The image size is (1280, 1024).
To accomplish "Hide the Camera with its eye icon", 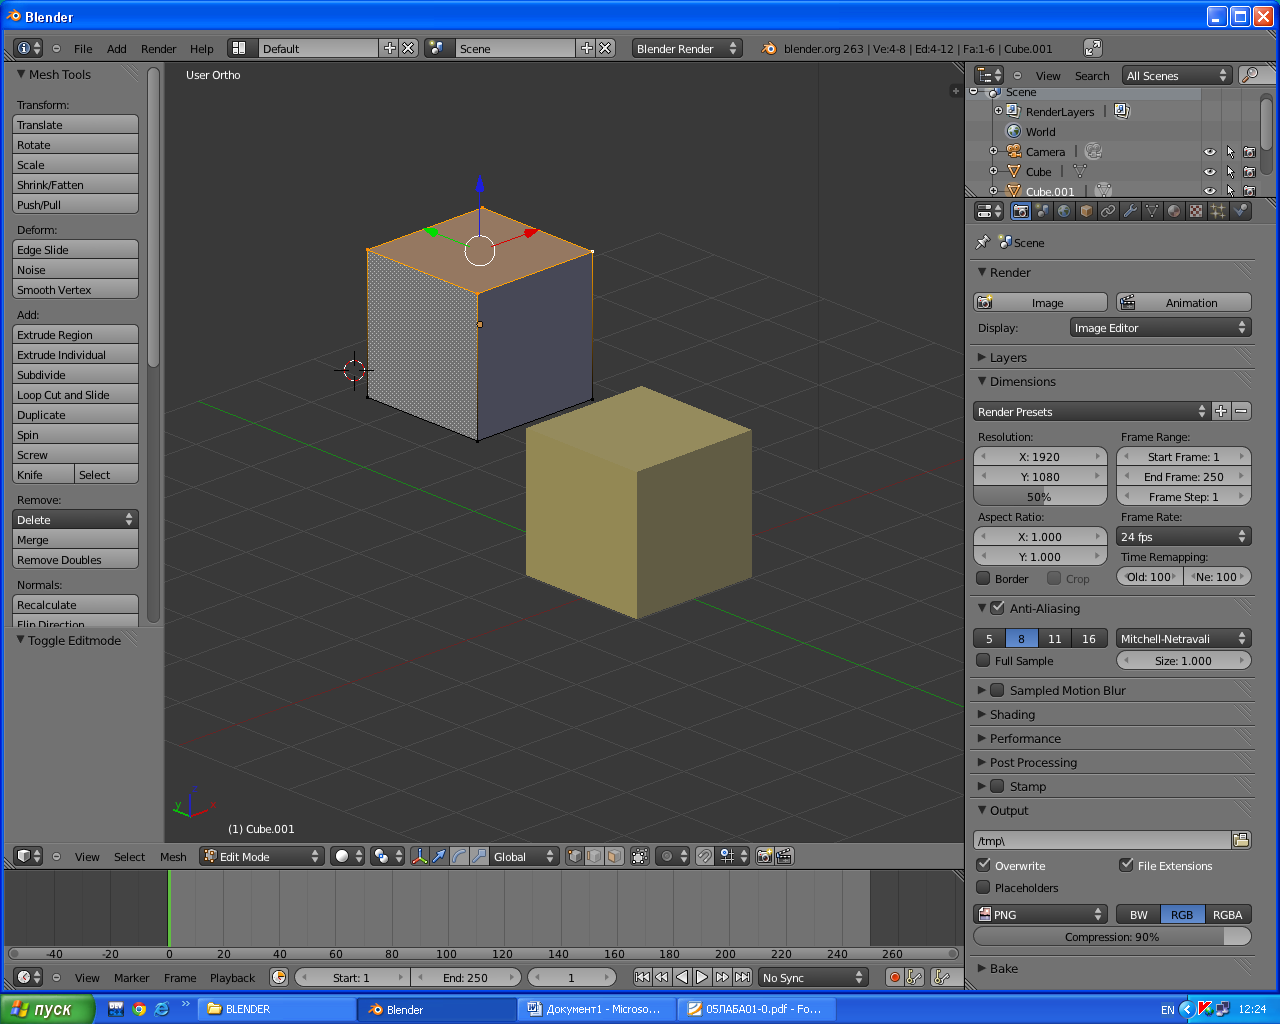I will click(x=1210, y=152).
